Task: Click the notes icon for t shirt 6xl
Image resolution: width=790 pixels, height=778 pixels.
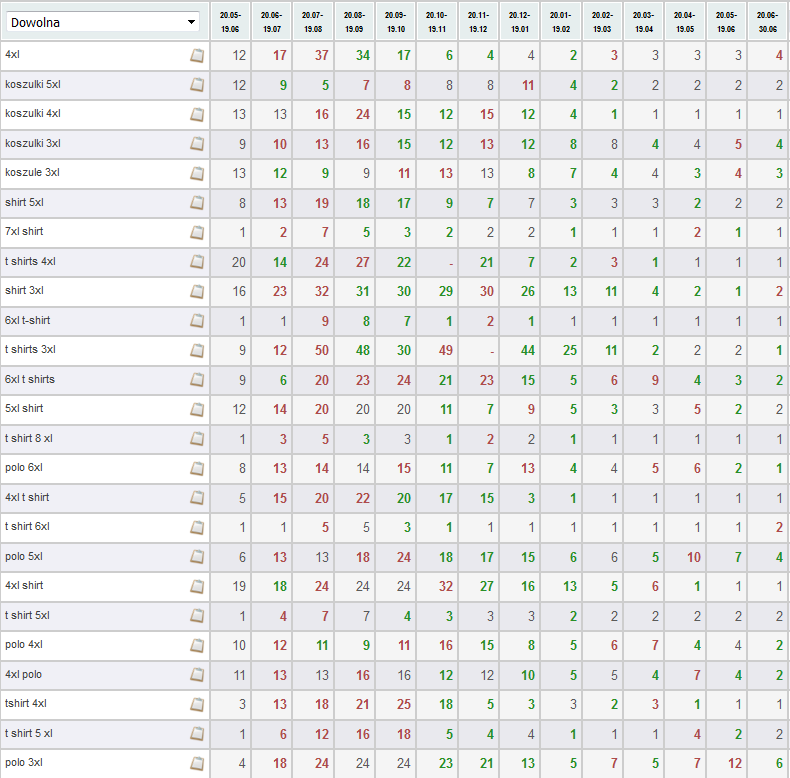Action: point(197,527)
